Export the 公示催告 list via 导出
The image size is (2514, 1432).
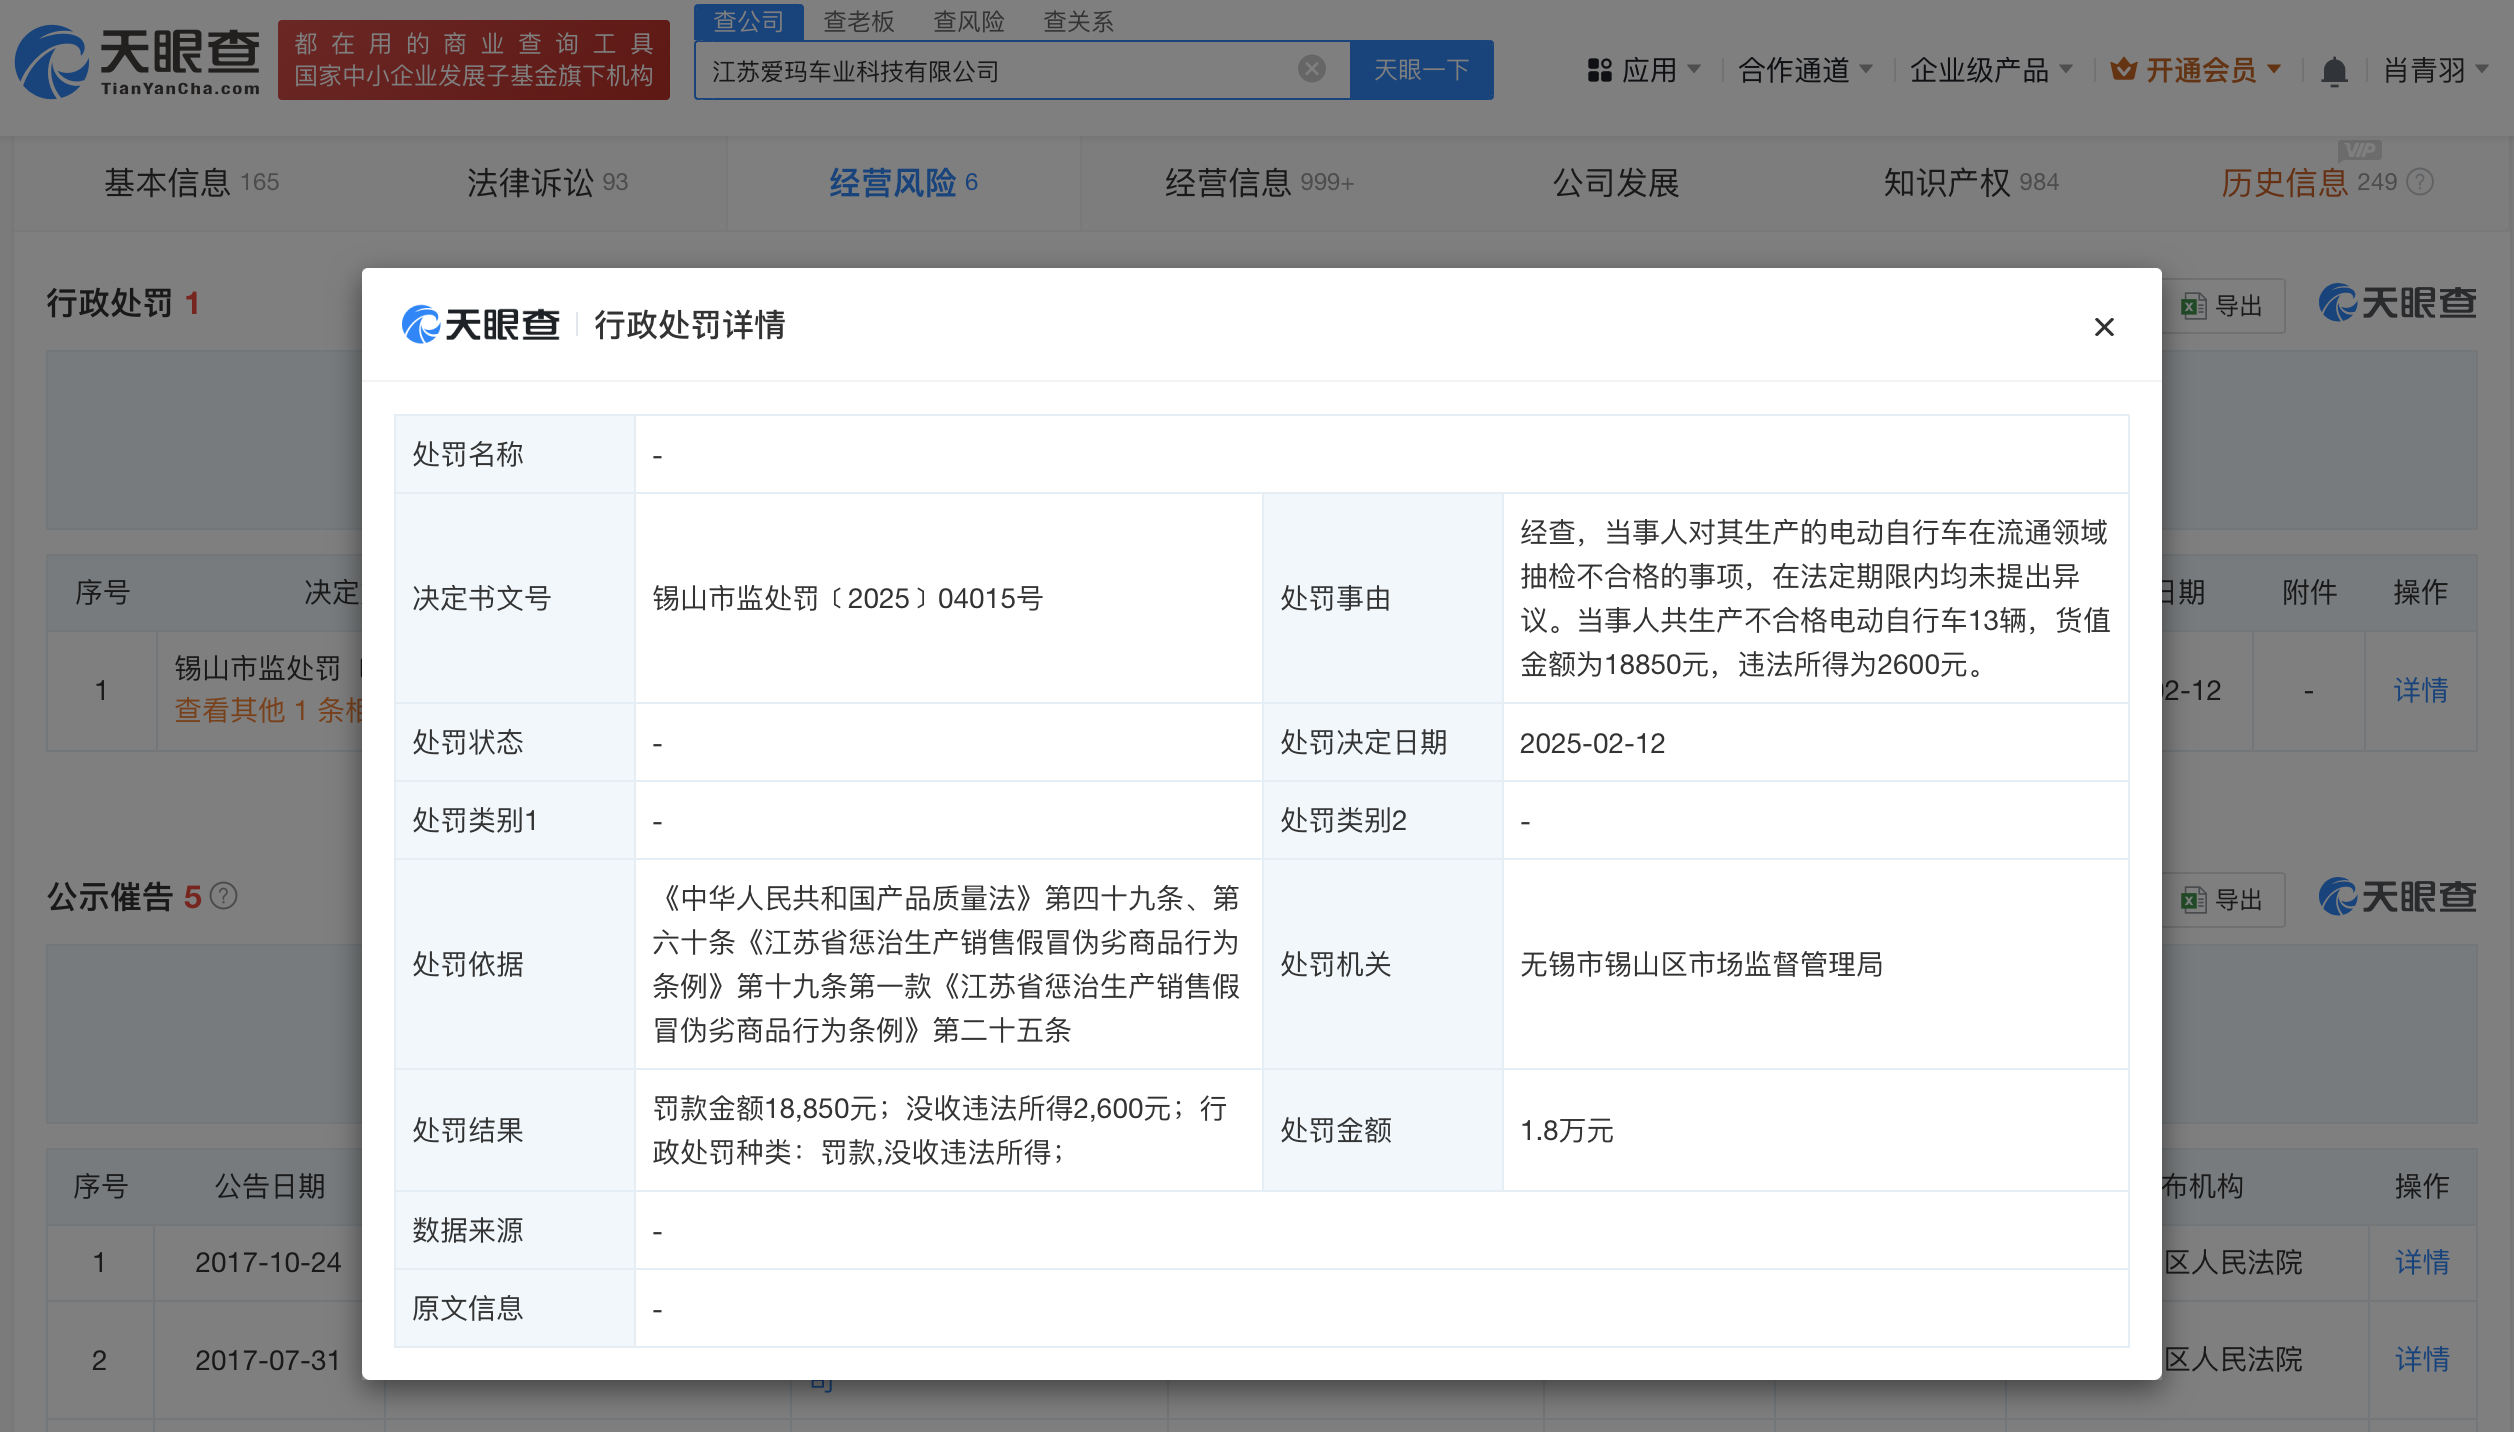[x=2222, y=900]
